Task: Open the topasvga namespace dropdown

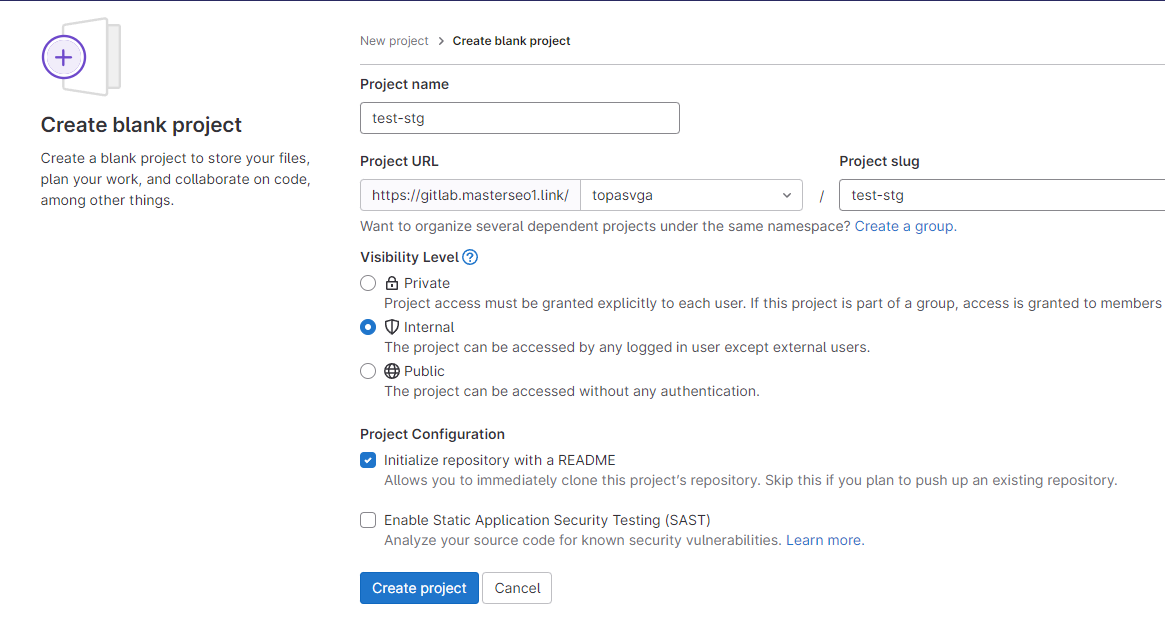Action: pos(691,195)
